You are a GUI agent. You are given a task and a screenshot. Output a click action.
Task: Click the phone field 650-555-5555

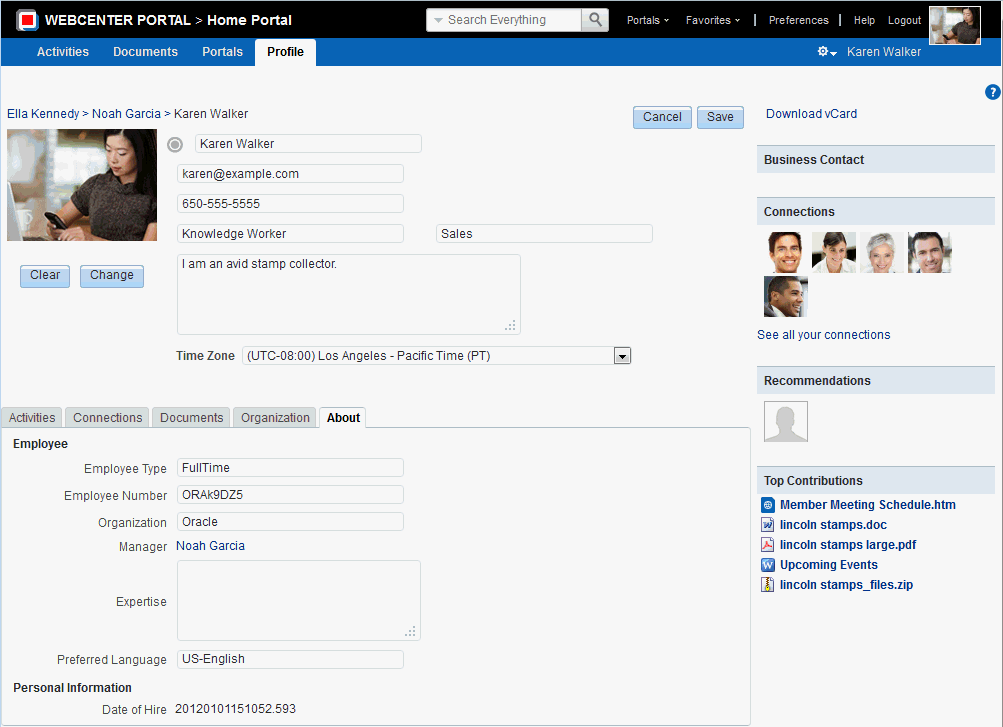[290, 204]
